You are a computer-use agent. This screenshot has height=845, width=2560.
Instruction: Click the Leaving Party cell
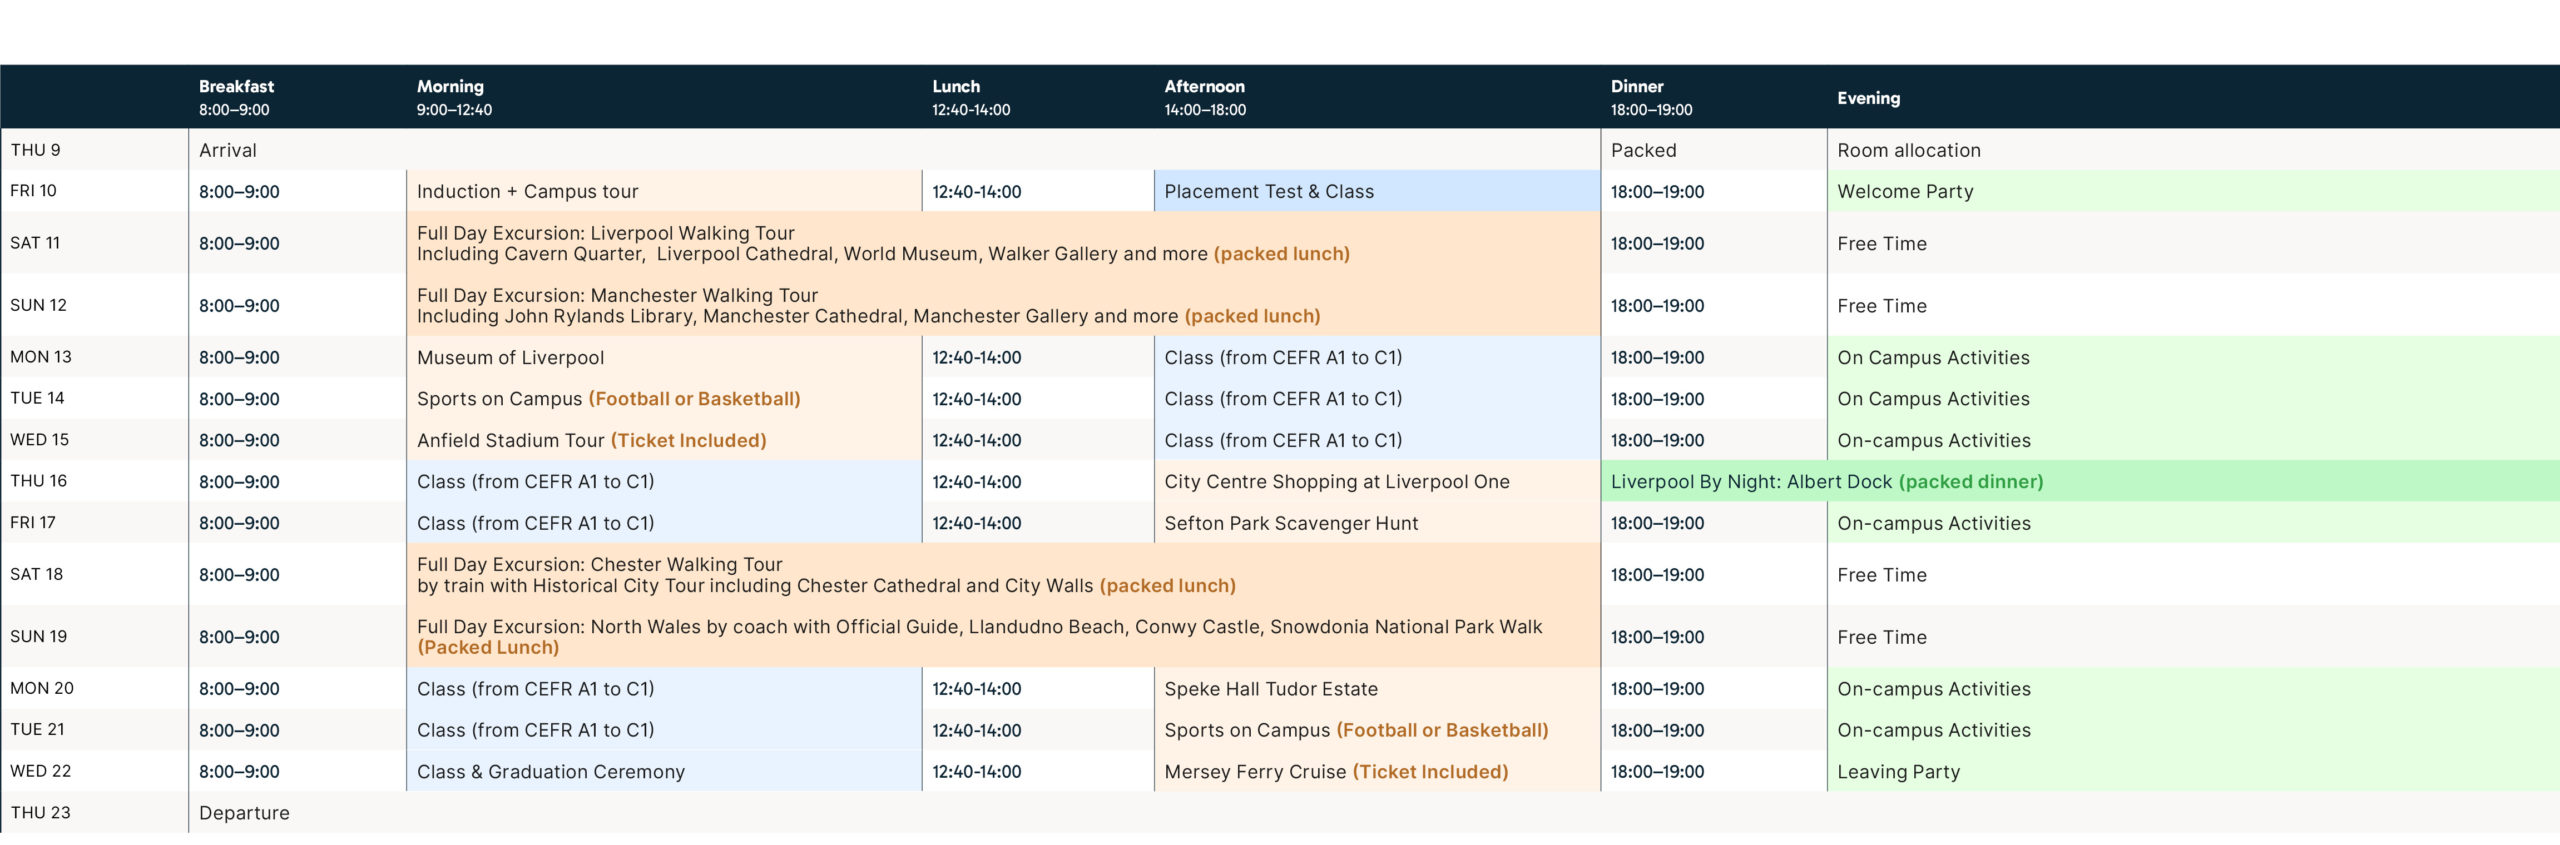1898,771
